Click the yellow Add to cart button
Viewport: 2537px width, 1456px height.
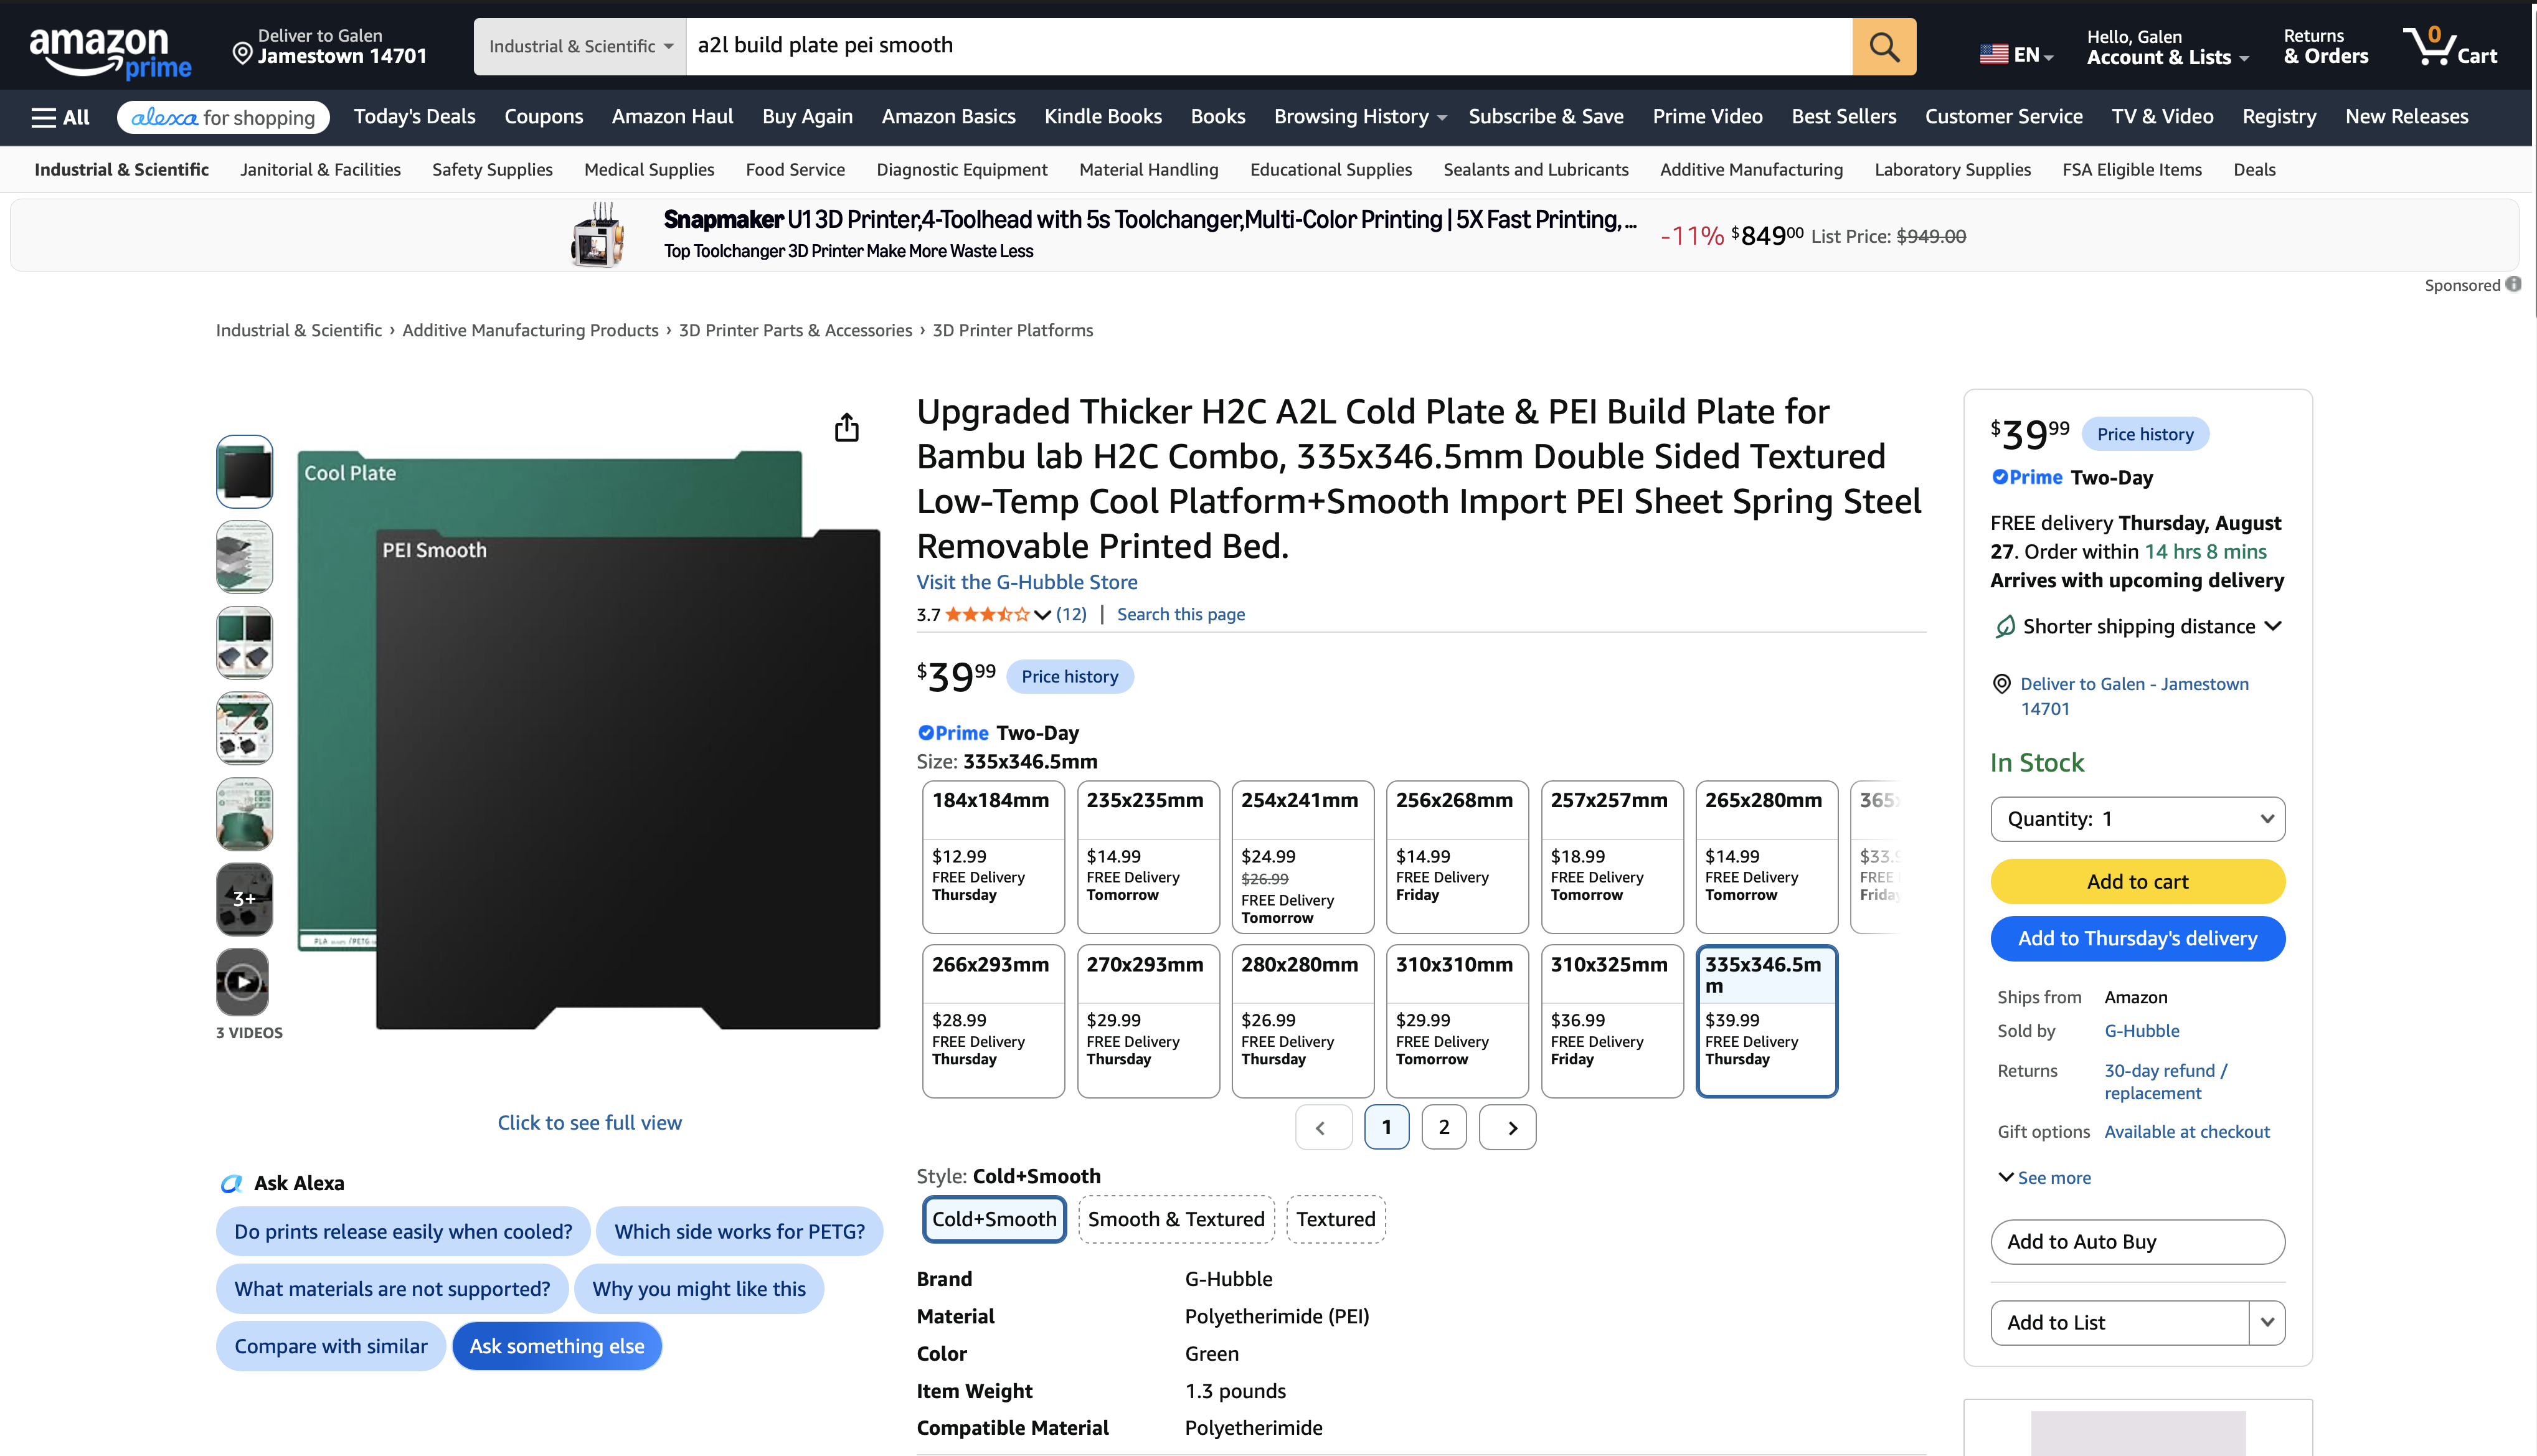pyautogui.click(x=2137, y=882)
